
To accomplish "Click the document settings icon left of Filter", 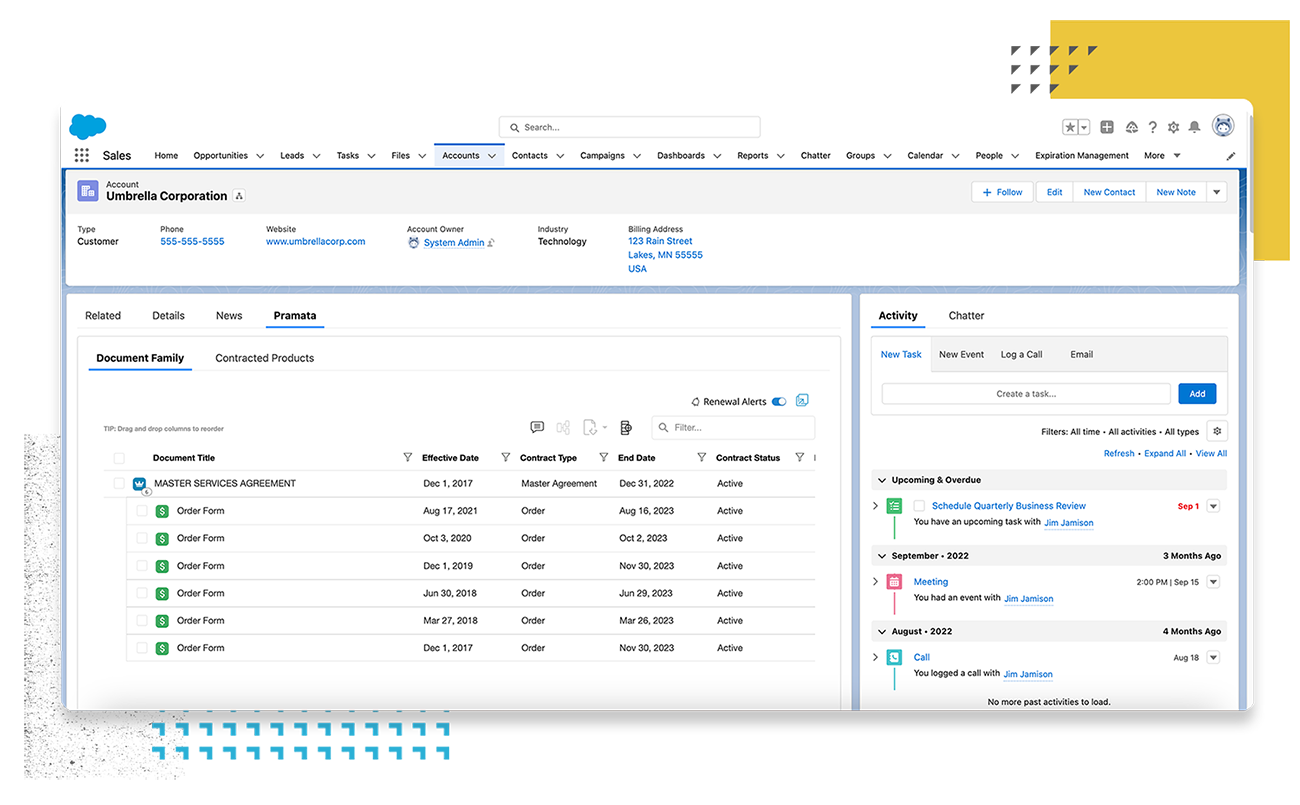I will click(626, 428).
